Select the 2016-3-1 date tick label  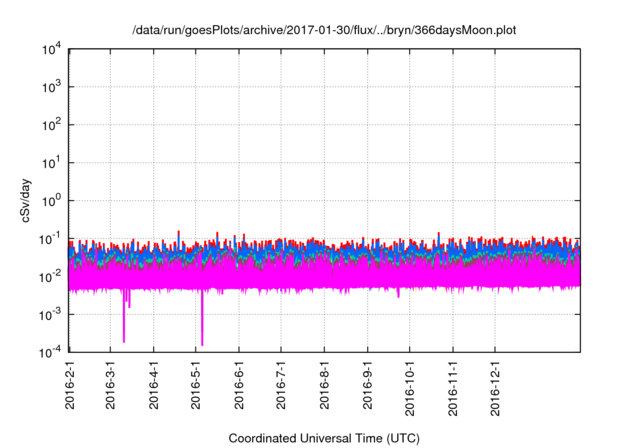(x=111, y=387)
